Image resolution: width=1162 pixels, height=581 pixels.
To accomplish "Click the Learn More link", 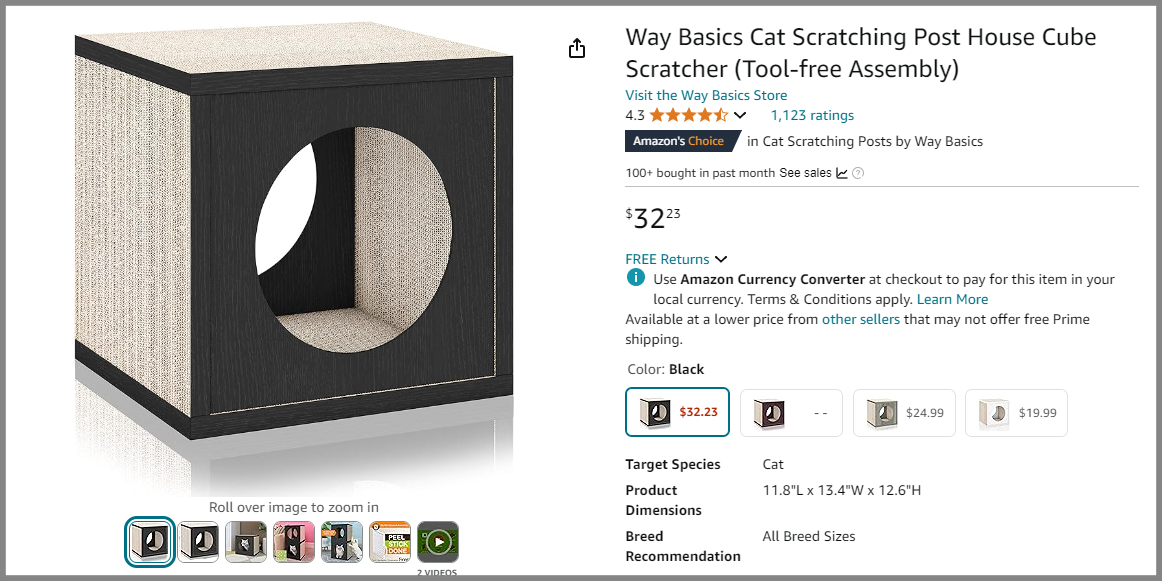I will coord(952,299).
